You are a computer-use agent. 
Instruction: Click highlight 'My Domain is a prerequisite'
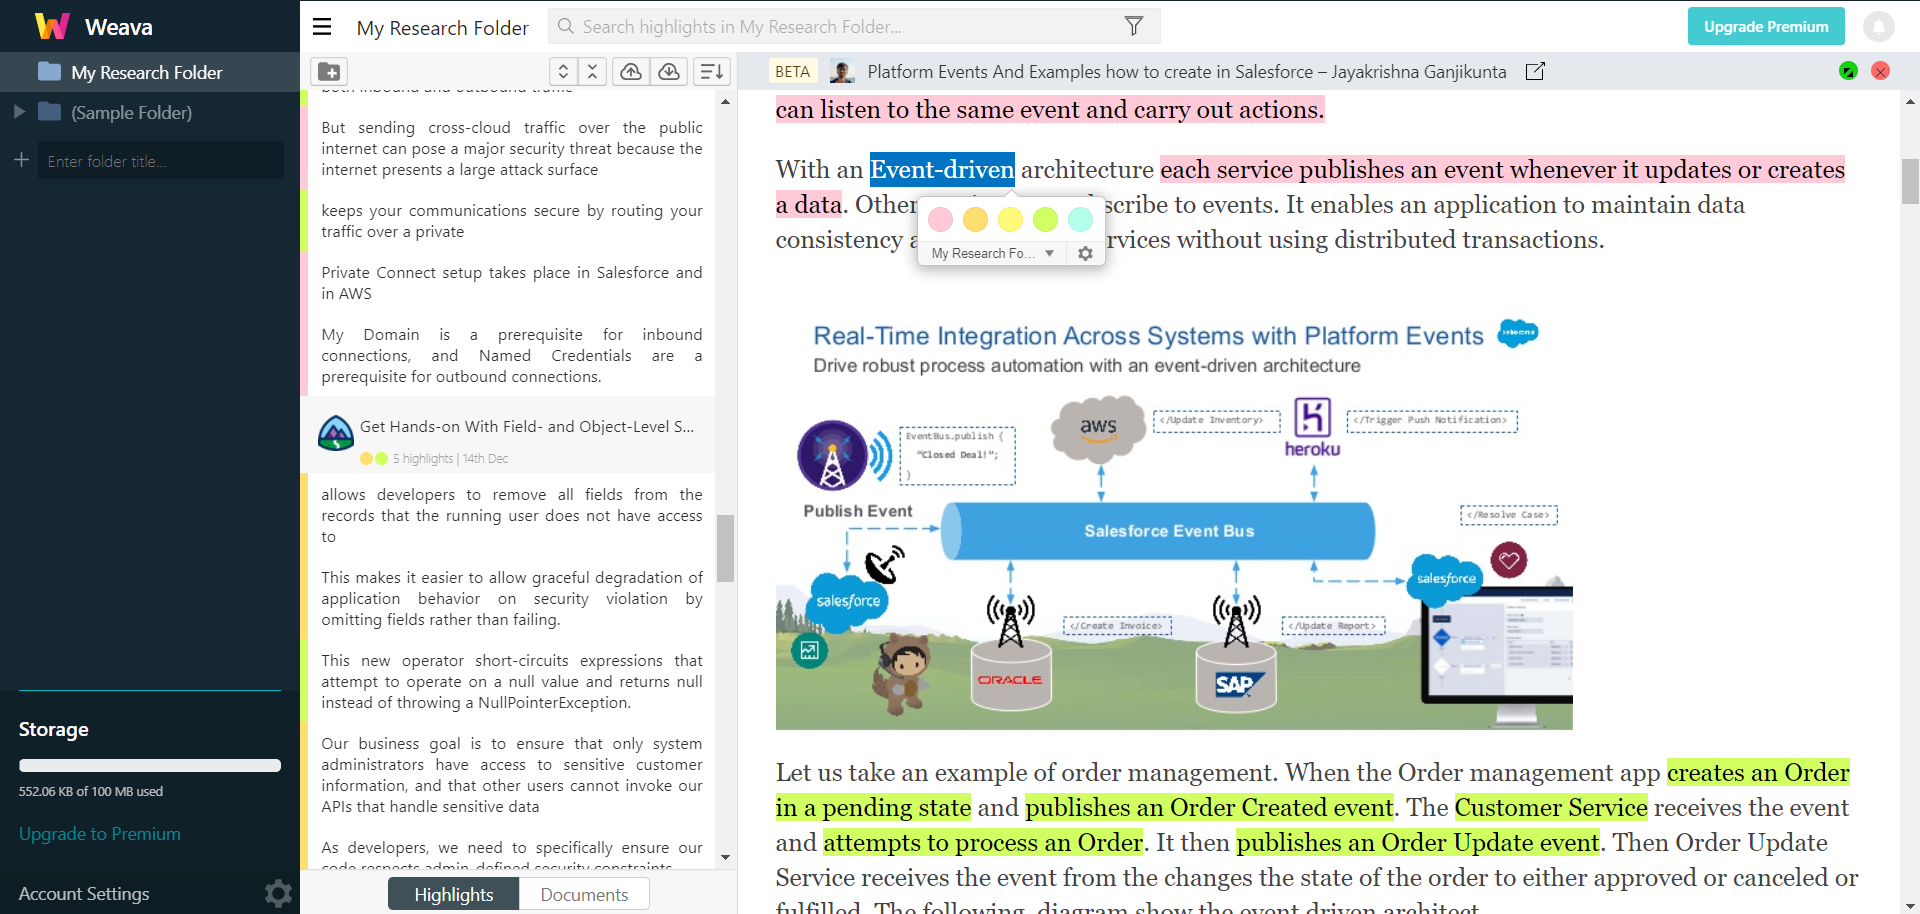512,356
